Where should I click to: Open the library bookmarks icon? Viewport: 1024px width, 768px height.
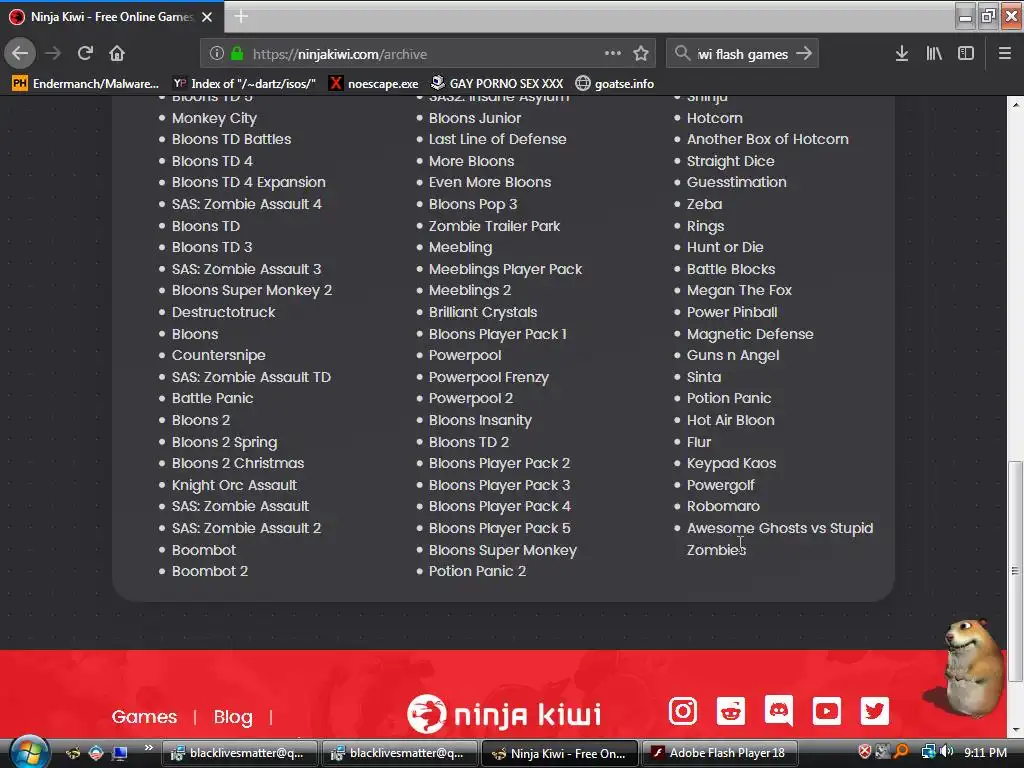[934, 54]
